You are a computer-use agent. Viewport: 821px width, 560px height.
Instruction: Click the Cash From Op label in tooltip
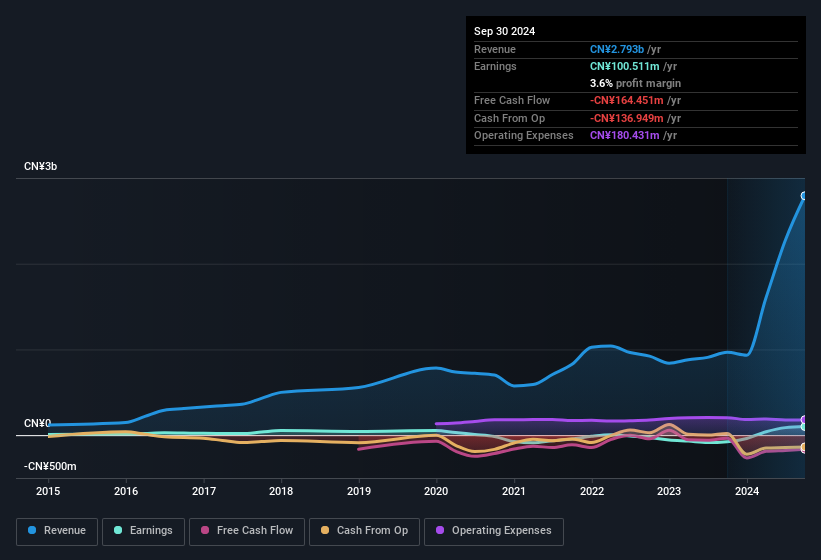(509, 118)
